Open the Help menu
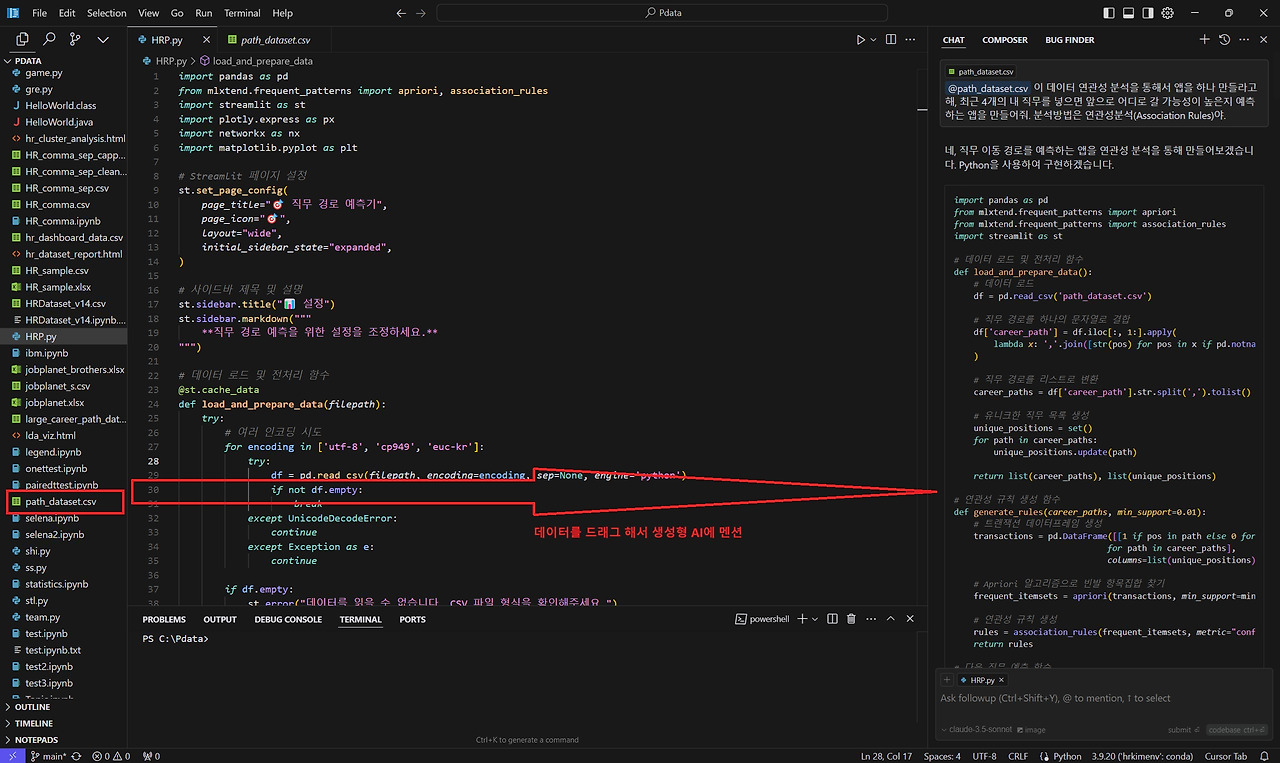 tap(283, 13)
